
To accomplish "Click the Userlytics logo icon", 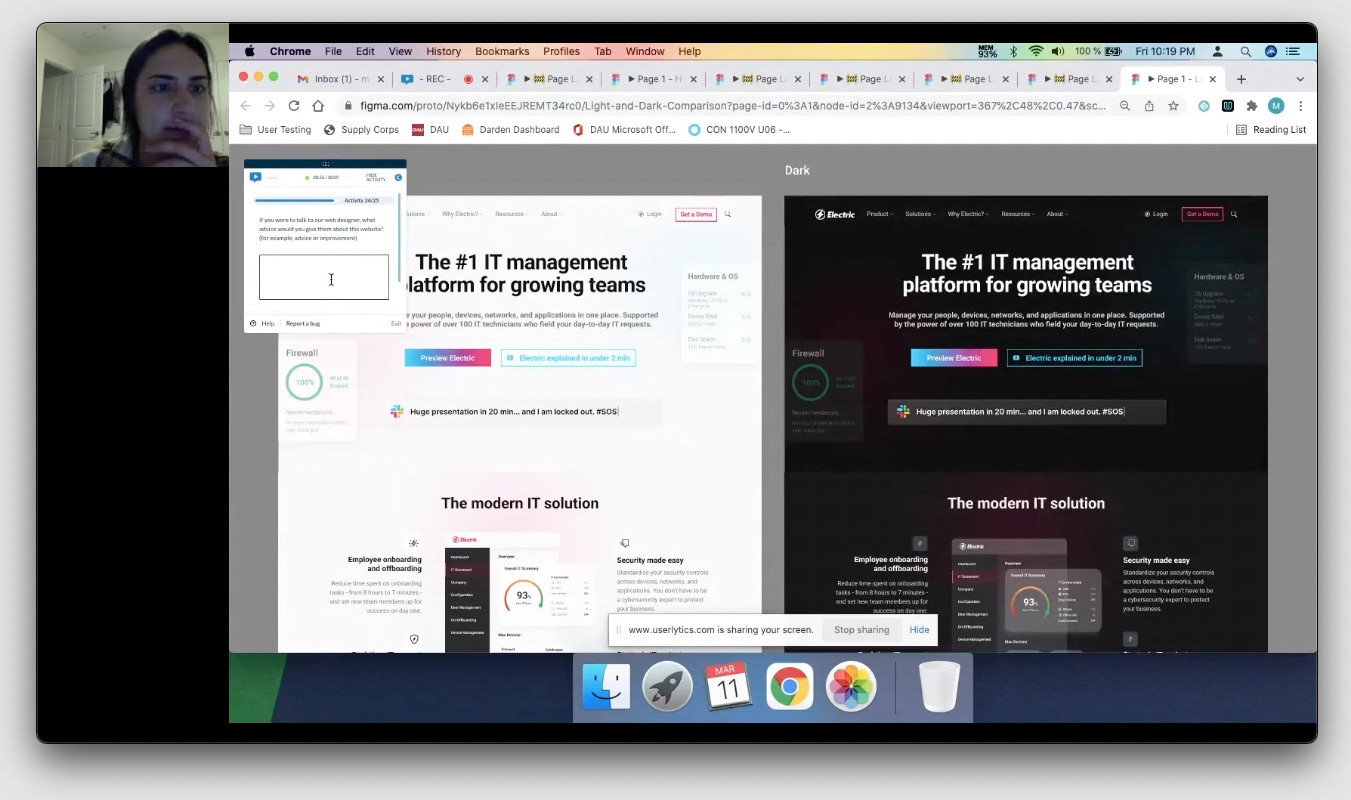I will 255,177.
